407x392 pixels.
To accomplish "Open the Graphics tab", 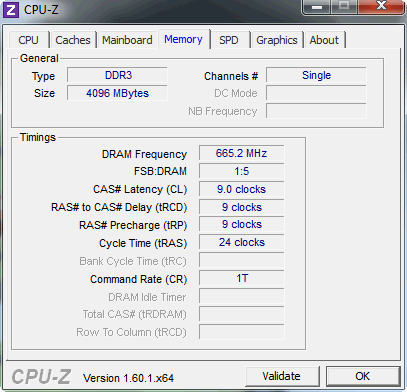I will coord(277,40).
